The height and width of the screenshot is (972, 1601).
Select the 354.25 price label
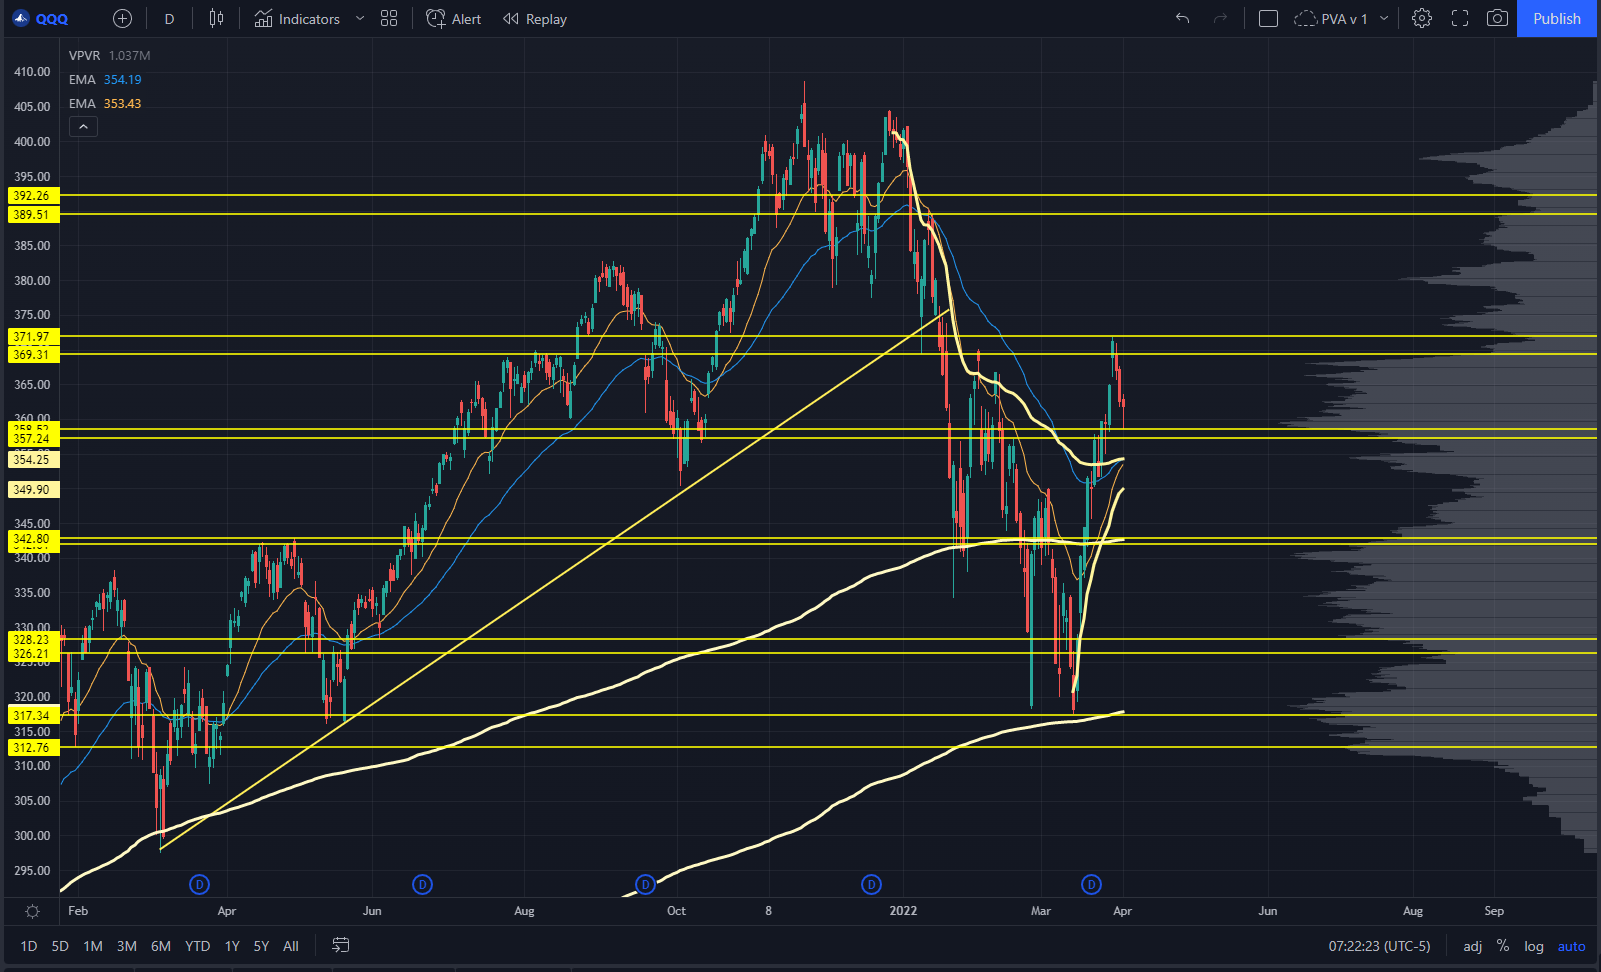point(33,460)
